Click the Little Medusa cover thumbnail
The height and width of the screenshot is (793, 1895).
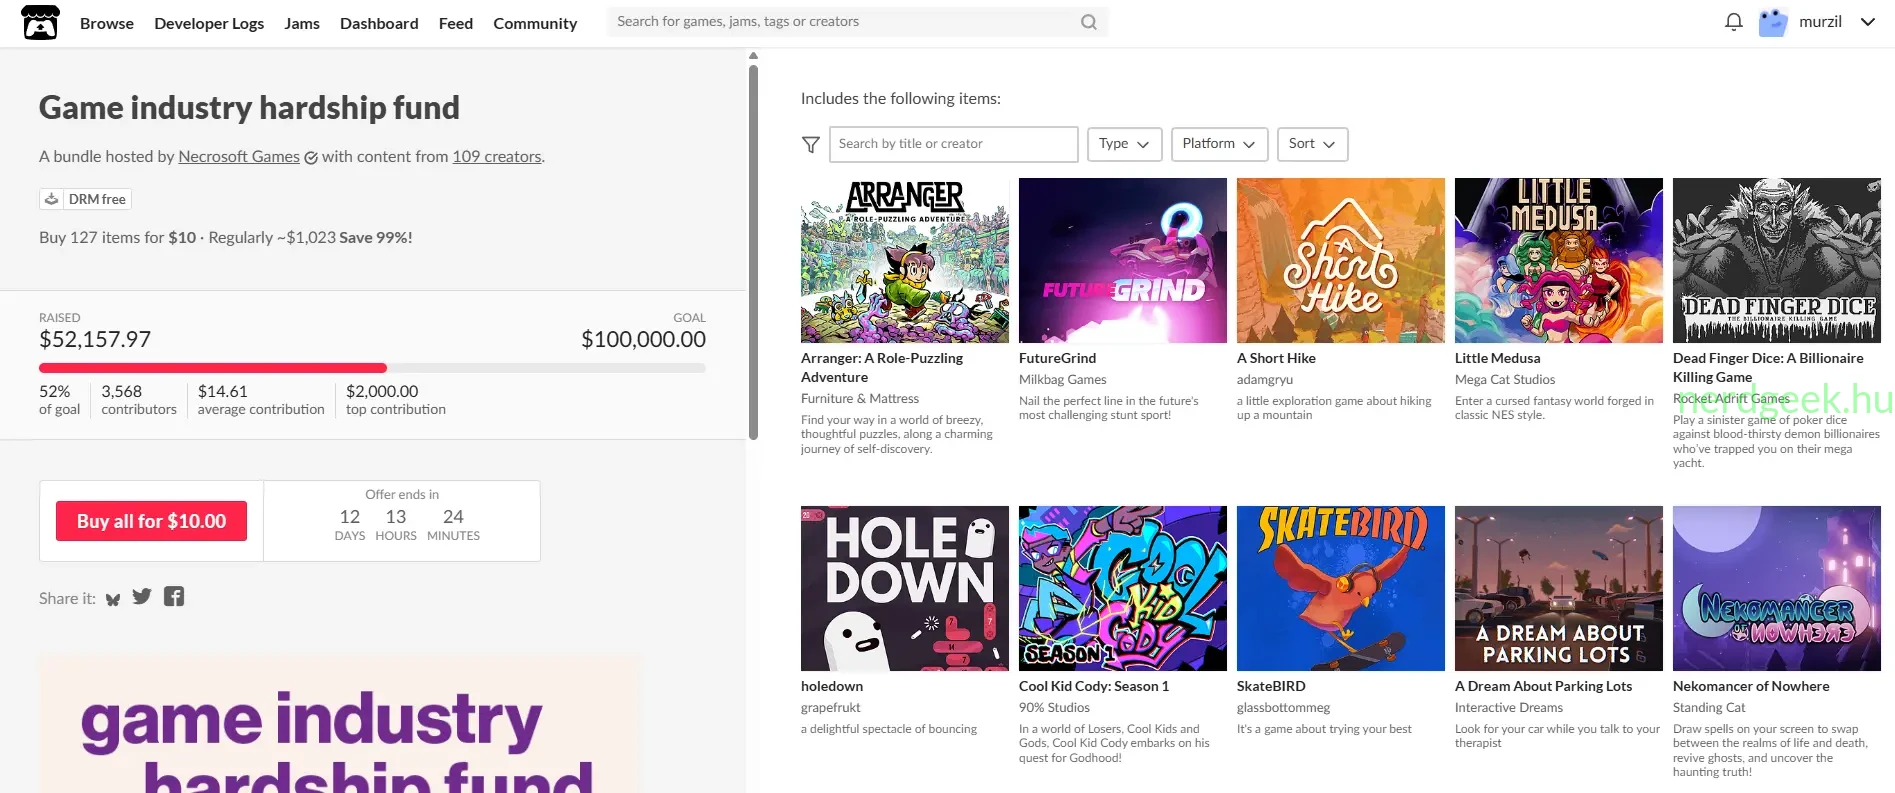tap(1559, 260)
